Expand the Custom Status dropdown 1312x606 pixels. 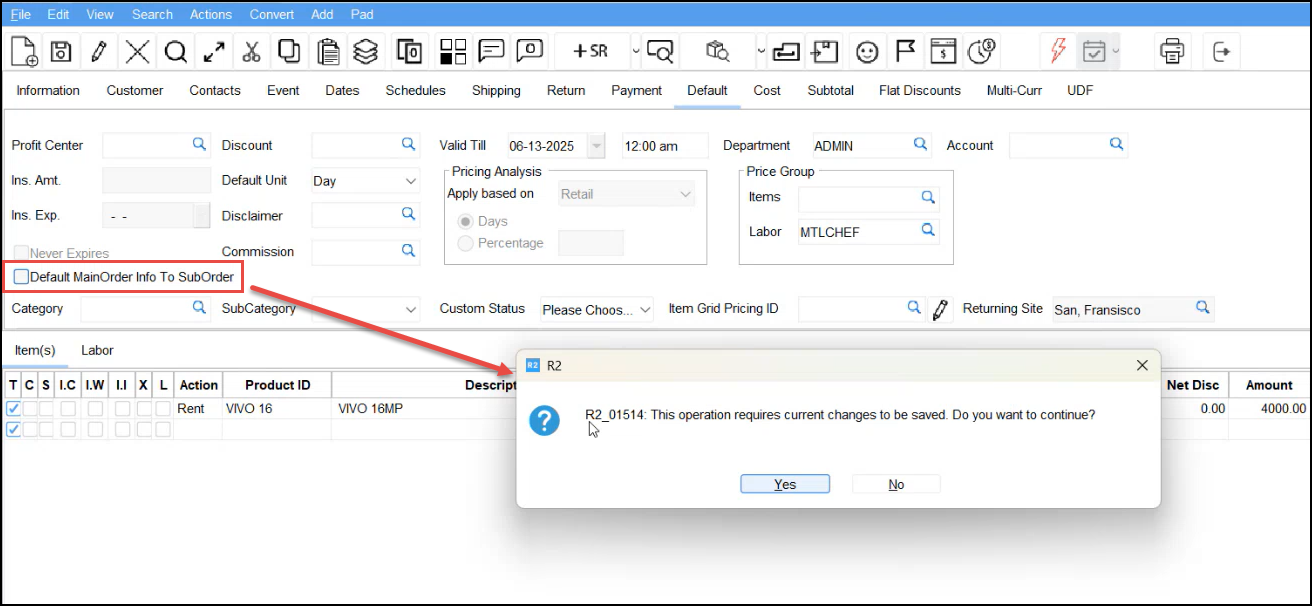(x=596, y=310)
